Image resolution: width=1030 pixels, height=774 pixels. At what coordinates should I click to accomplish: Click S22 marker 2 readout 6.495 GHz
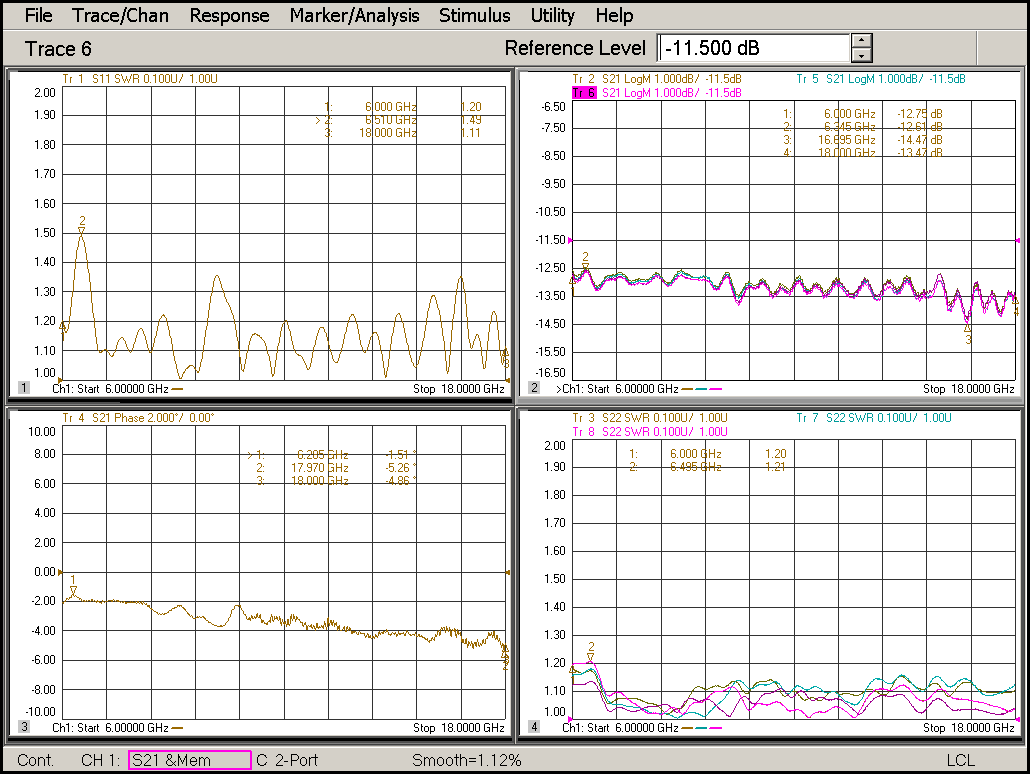(696, 467)
